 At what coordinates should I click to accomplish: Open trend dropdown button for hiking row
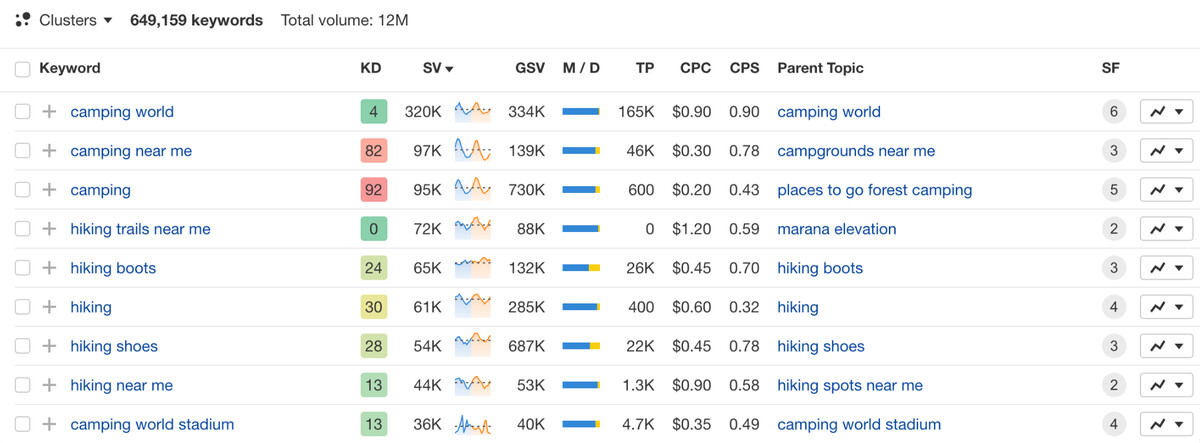[1166, 307]
